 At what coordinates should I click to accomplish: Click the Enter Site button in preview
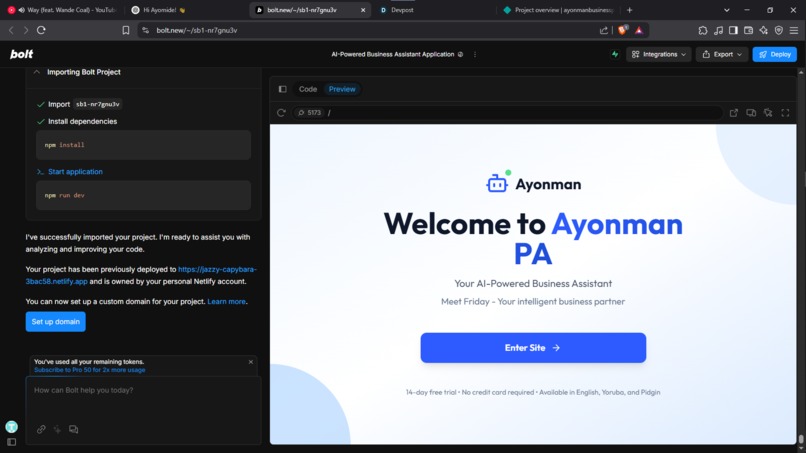tap(533, 348)
